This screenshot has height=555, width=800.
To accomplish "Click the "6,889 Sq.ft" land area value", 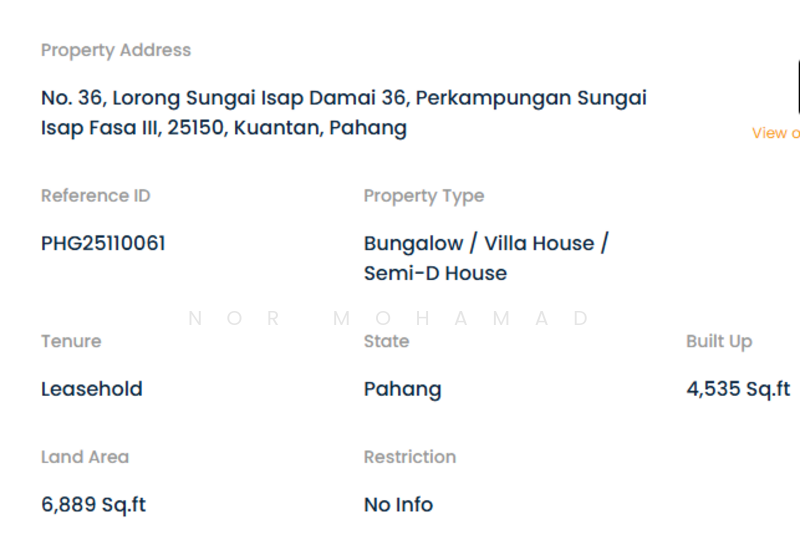I will 94,505.
